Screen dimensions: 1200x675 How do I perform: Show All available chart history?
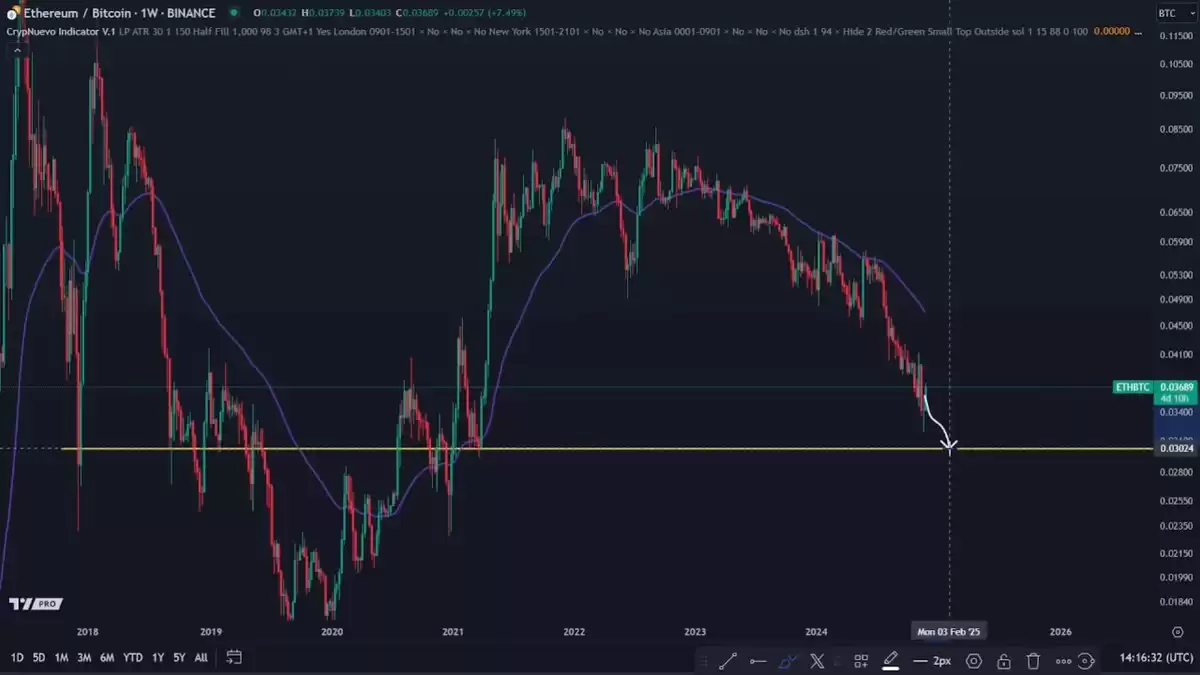click(x=201, y=657)
